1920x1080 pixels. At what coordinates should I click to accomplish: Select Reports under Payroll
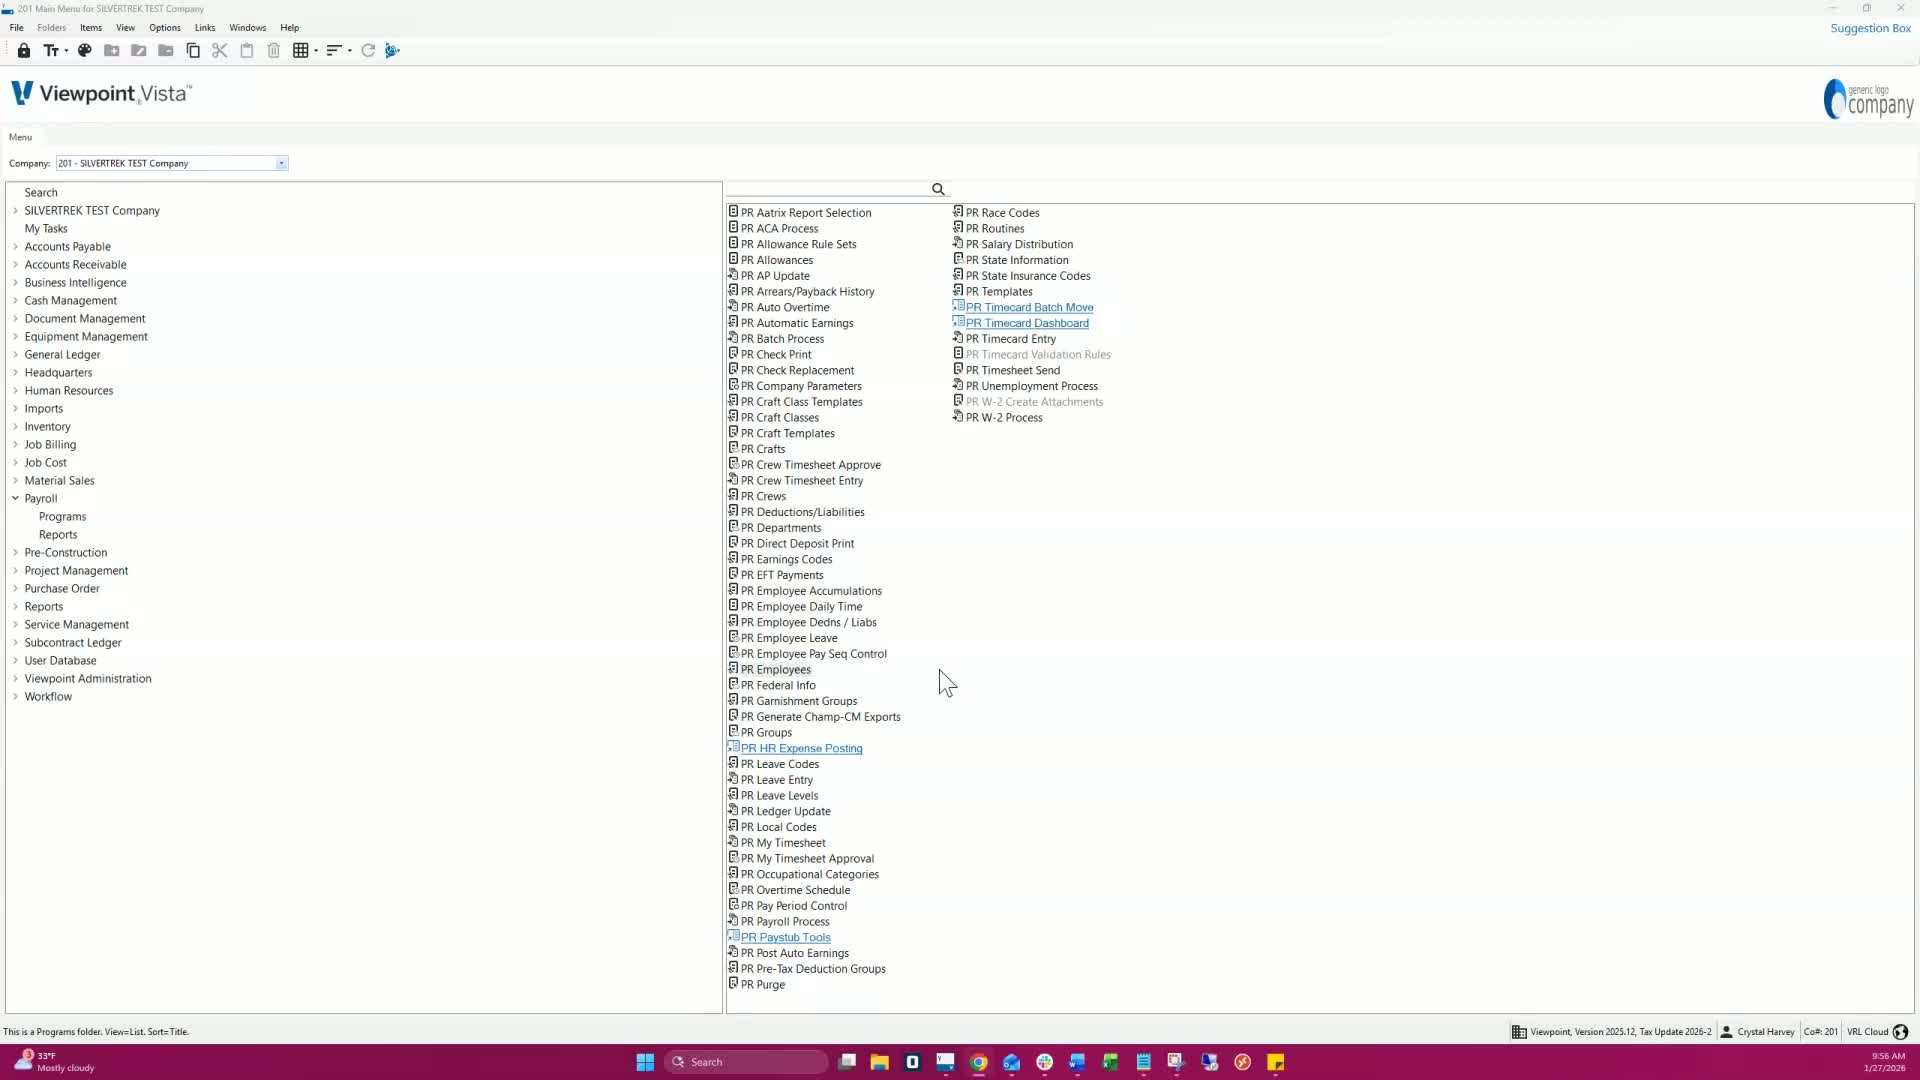pyautogui.click(x=58, y=534)
